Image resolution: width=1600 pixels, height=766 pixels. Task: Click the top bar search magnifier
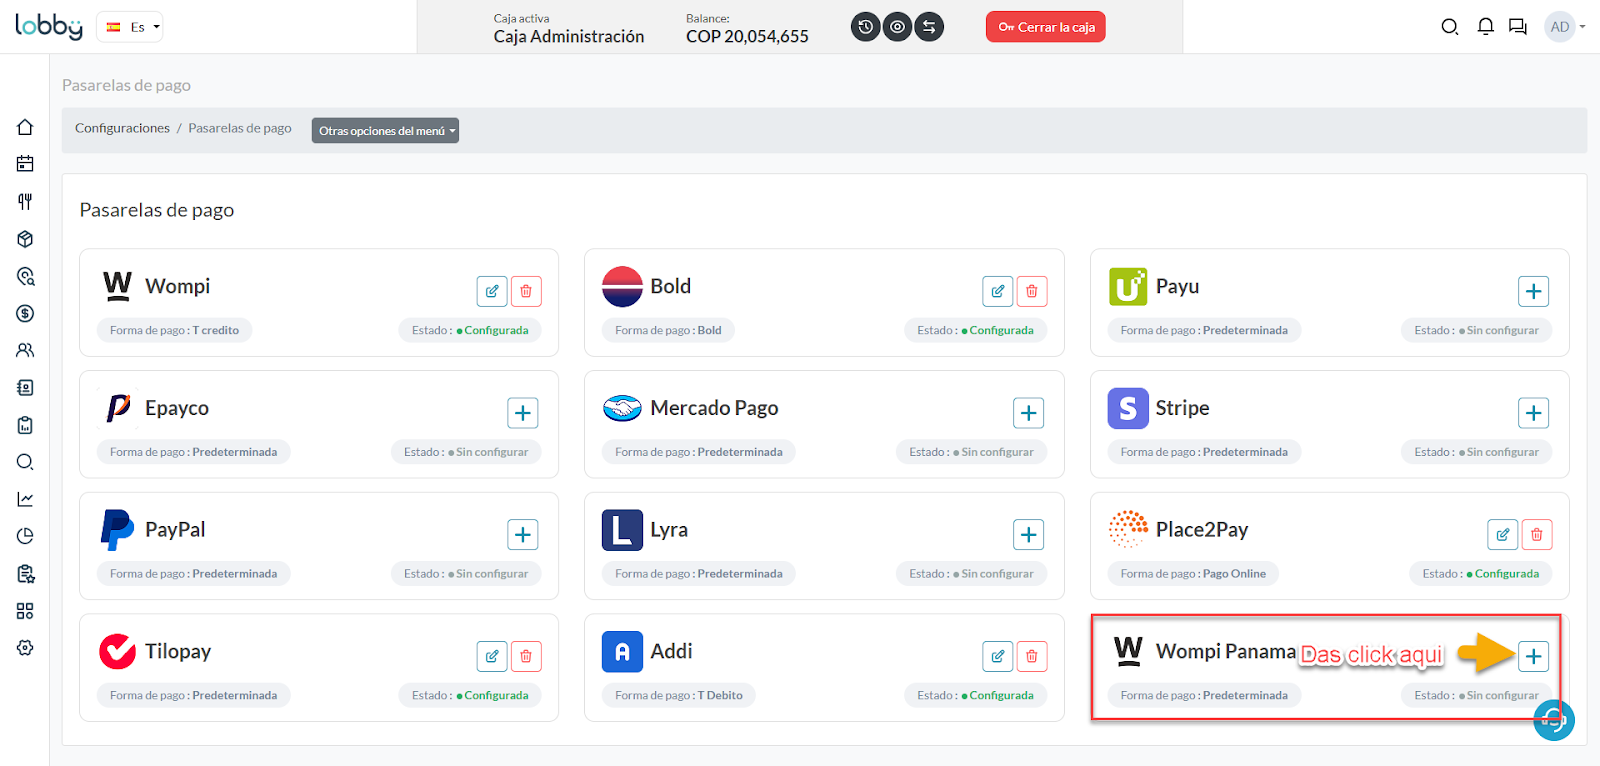[1449, 27]
